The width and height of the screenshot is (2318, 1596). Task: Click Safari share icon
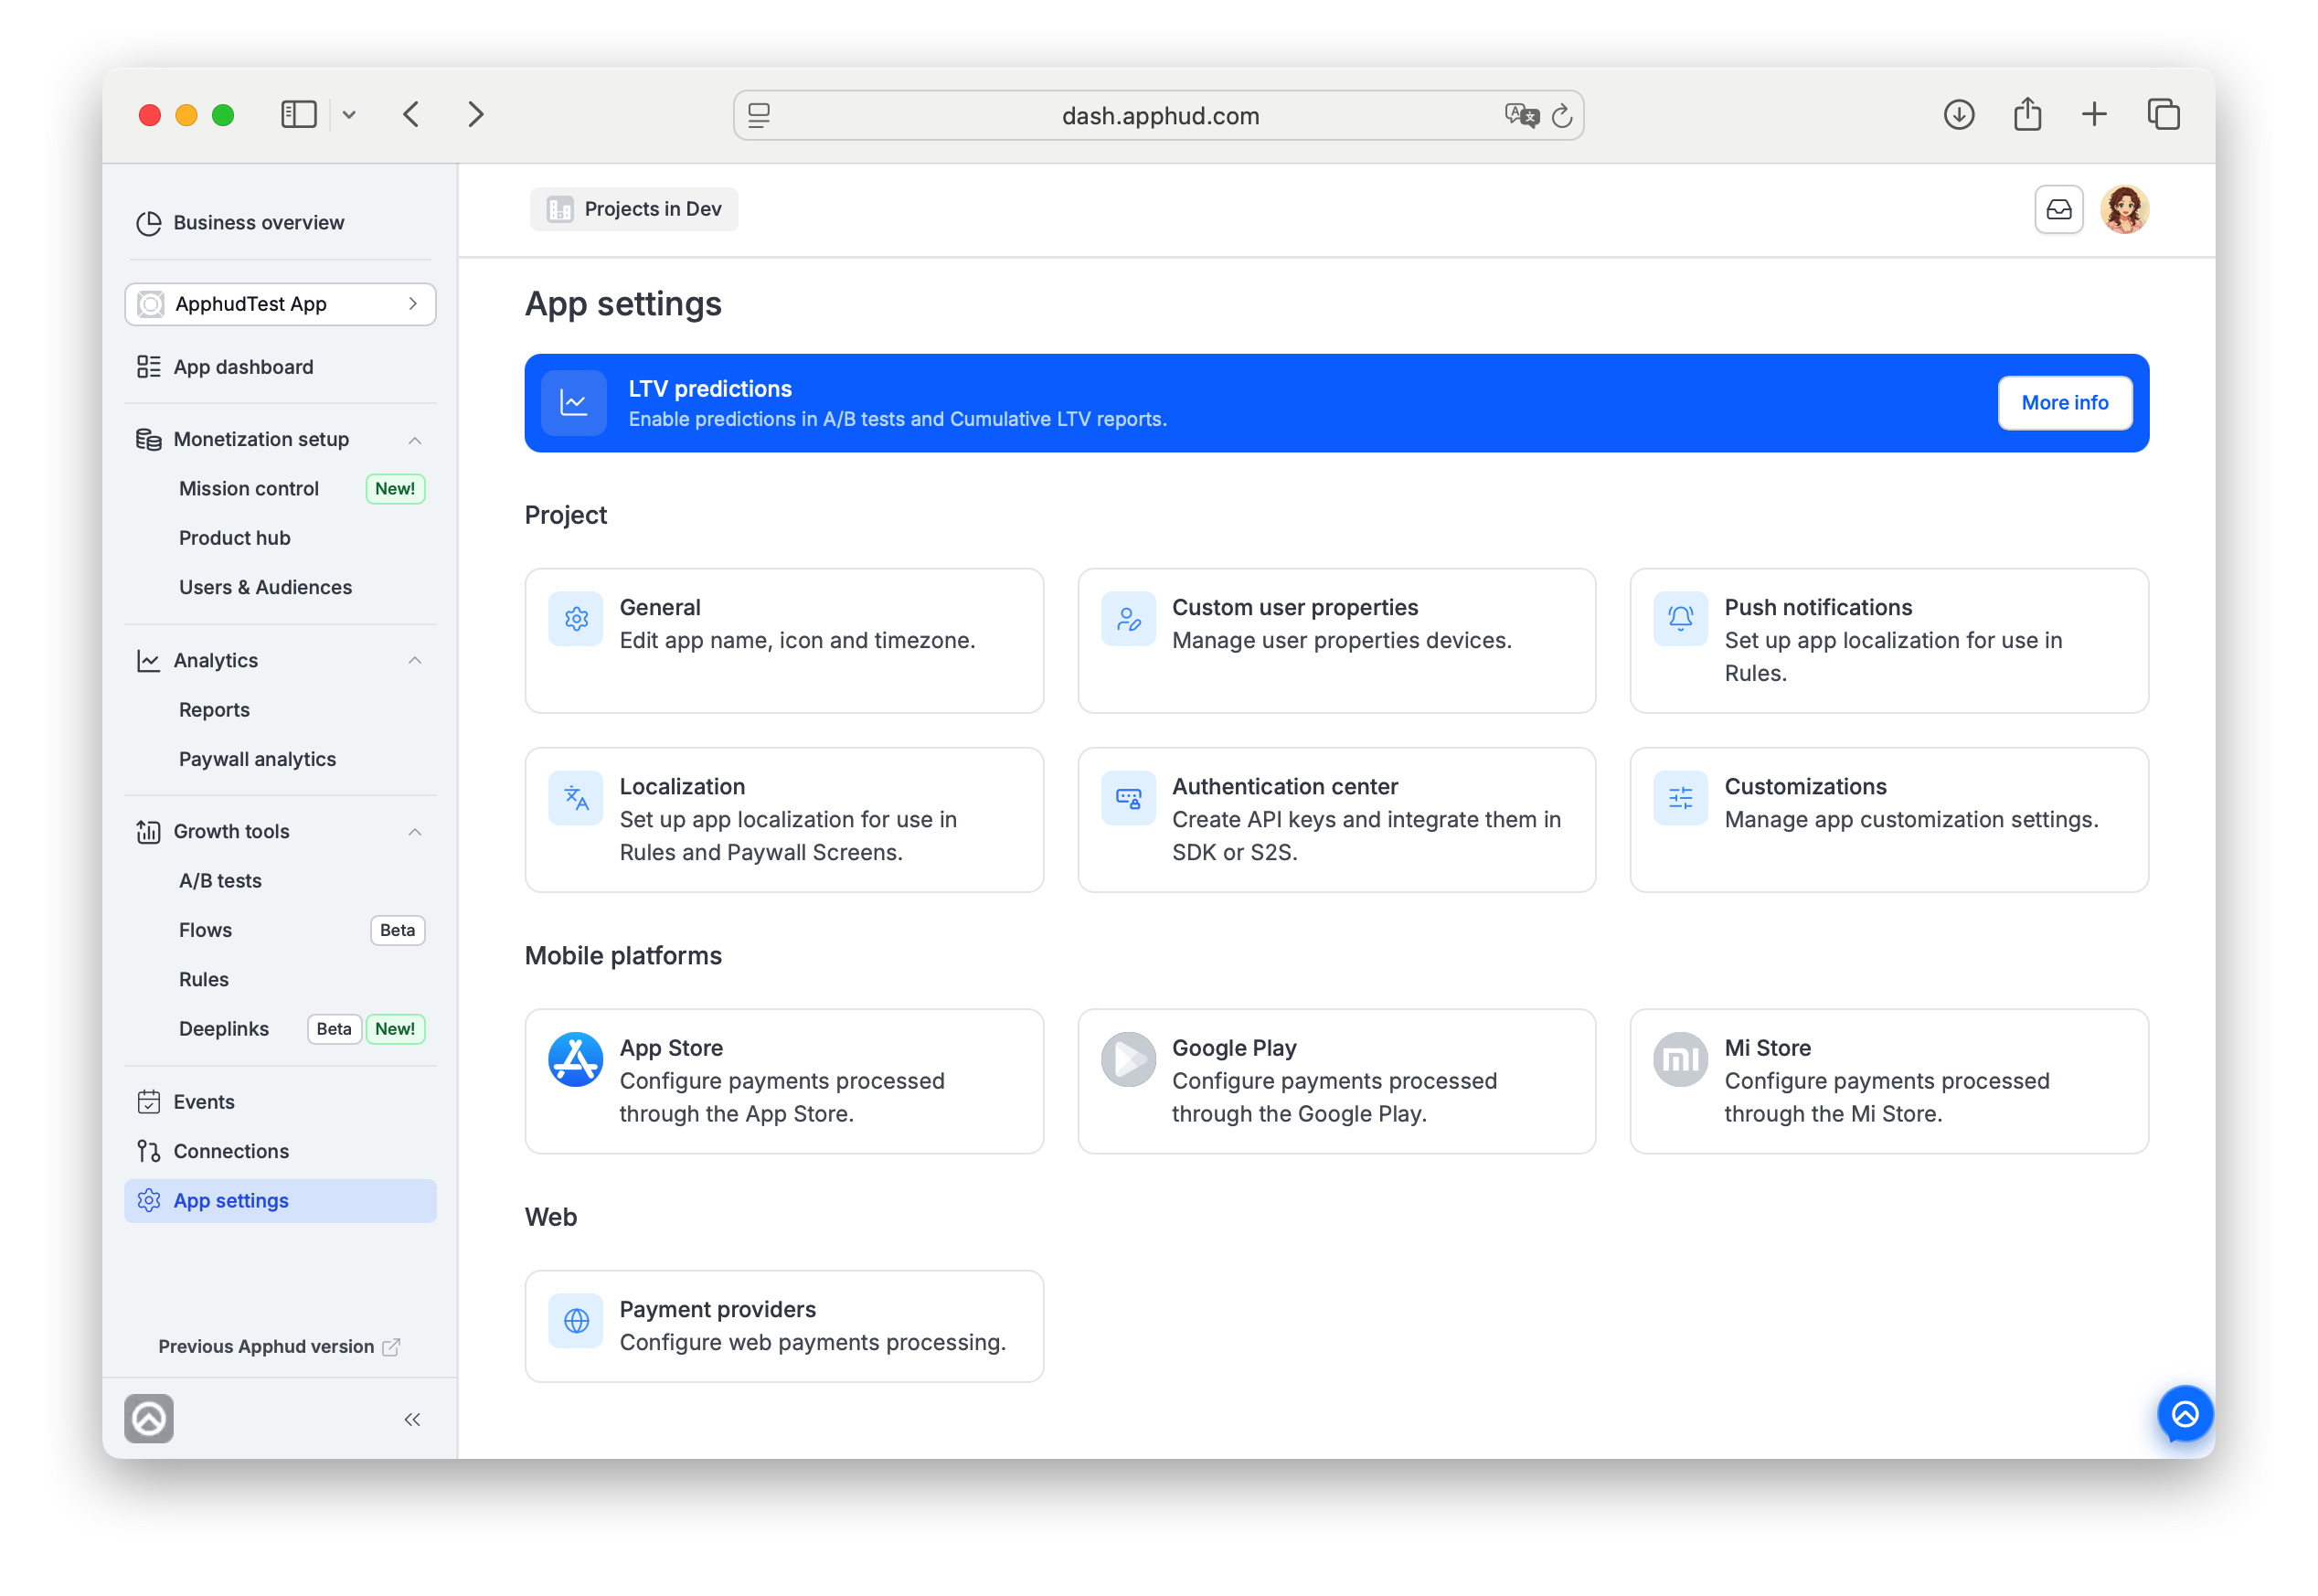click(2027, 114)
